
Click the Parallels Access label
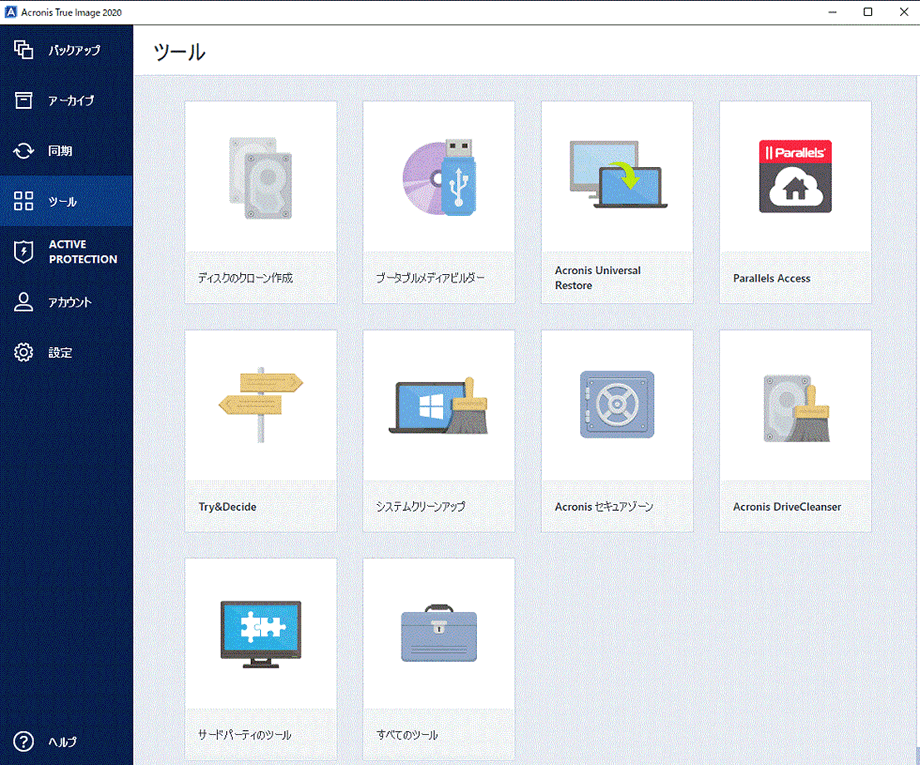tap(772, 278)
